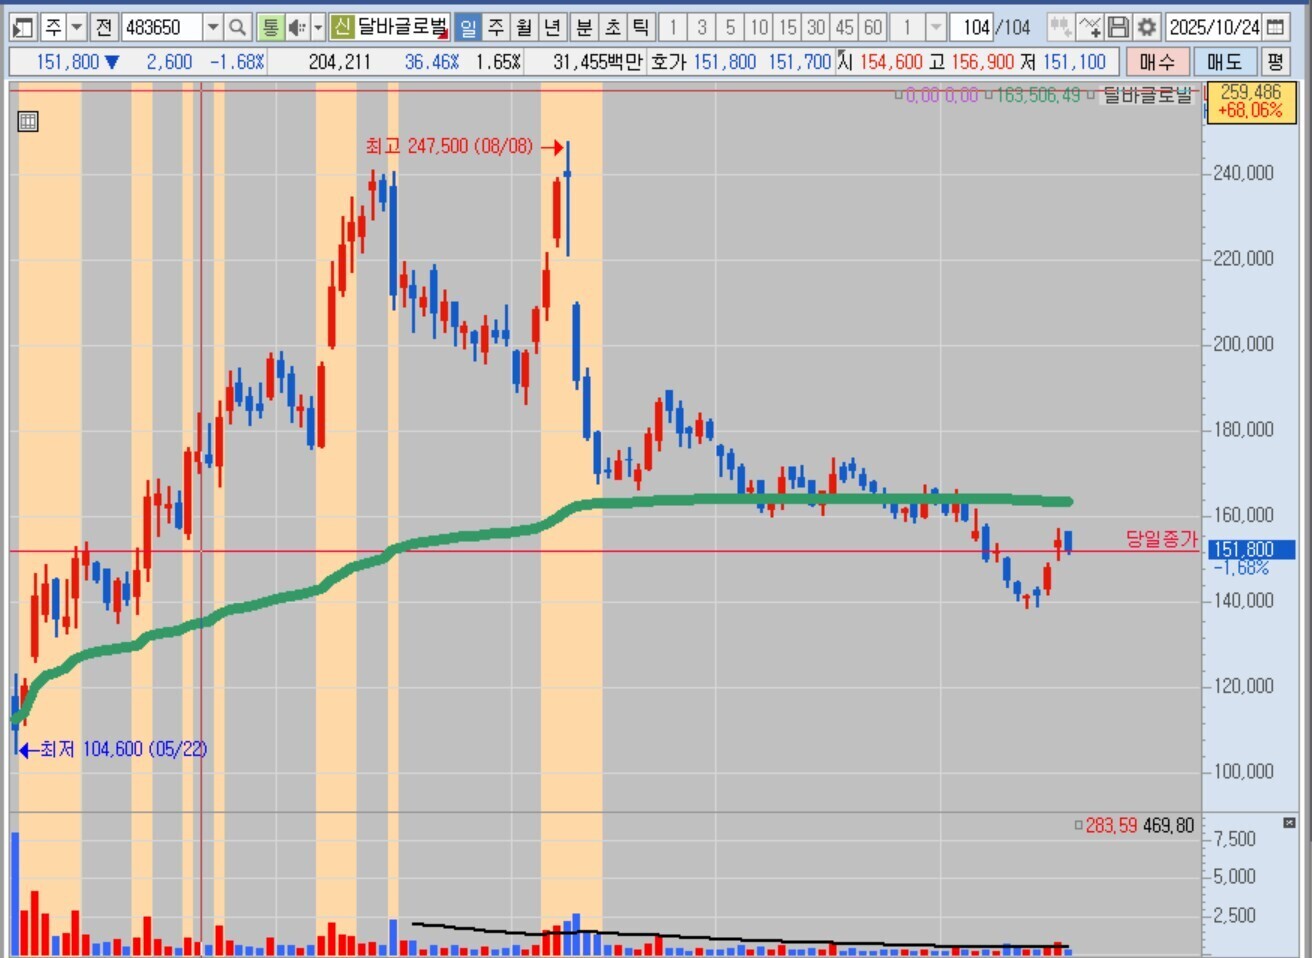Select the 60 minute interval button
Image resolution: width=1312 pixels, height=958 pixels.
pyautogui.click(x=873, y=27)
